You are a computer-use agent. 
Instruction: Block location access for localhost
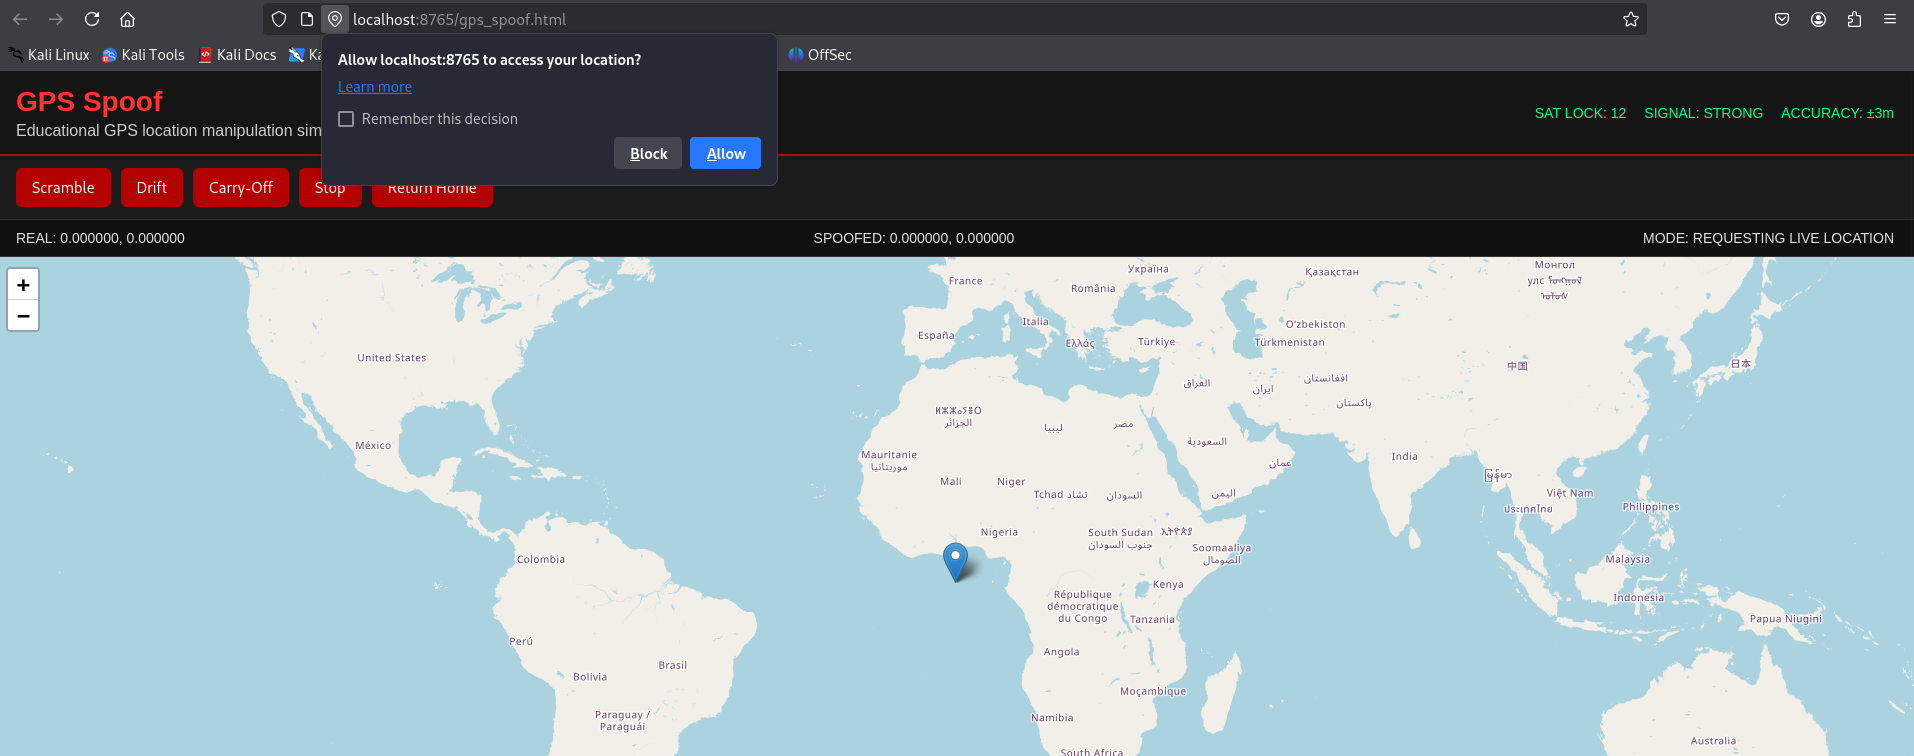click(648, 153)
